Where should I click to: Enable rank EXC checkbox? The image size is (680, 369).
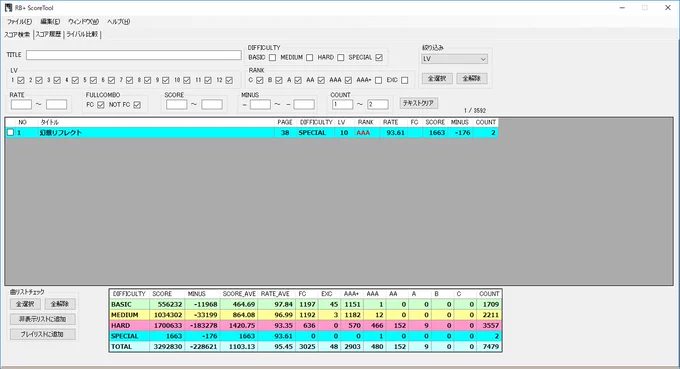tap(404, 80)
